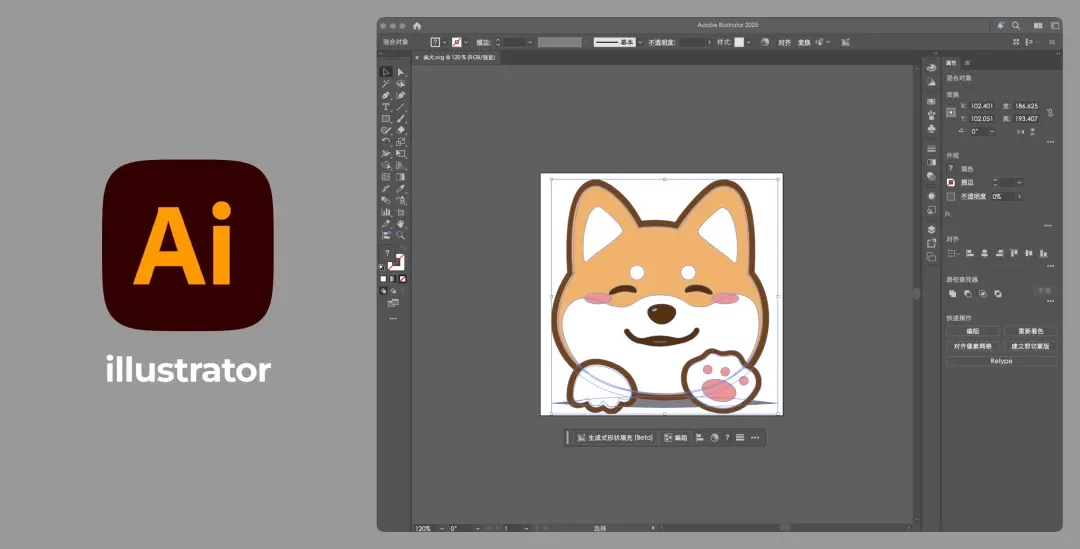Screen dimensions: 1080x549
Task: Select the Magic Wand tool
Action: (x=386, y=84)
